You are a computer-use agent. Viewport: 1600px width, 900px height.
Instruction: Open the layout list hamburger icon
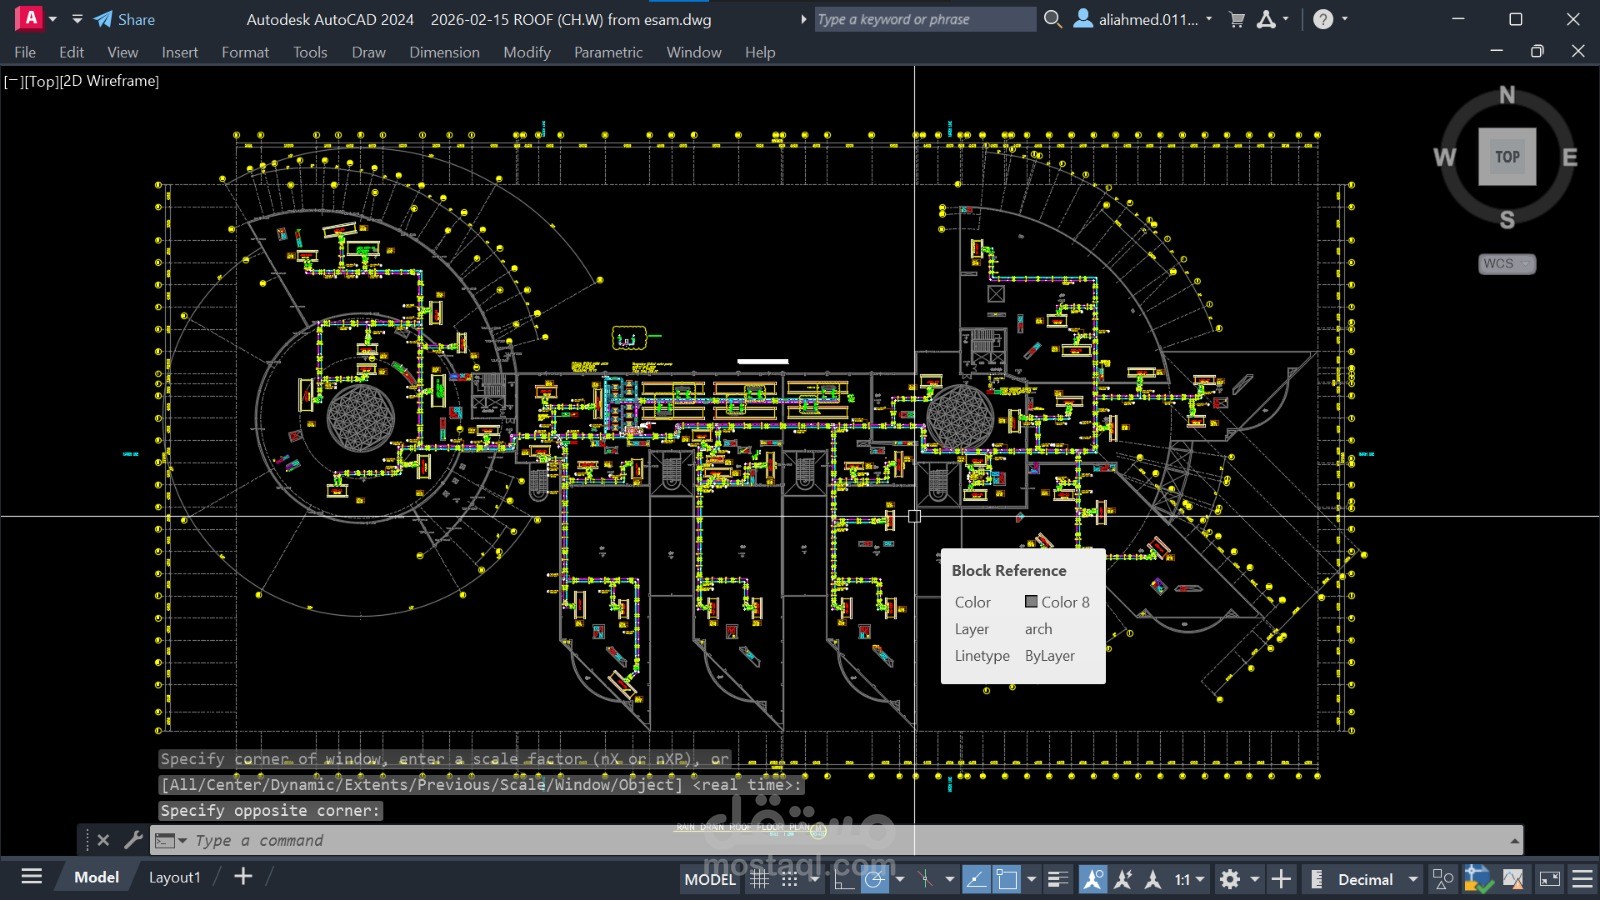tap(32, 877)
